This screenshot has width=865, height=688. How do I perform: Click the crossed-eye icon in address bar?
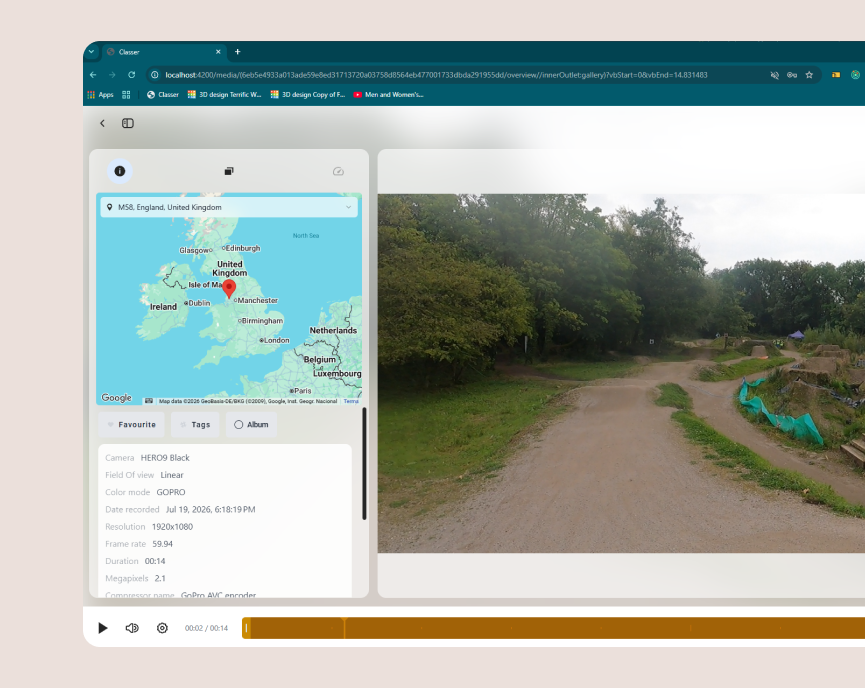[x=775, y=74]
